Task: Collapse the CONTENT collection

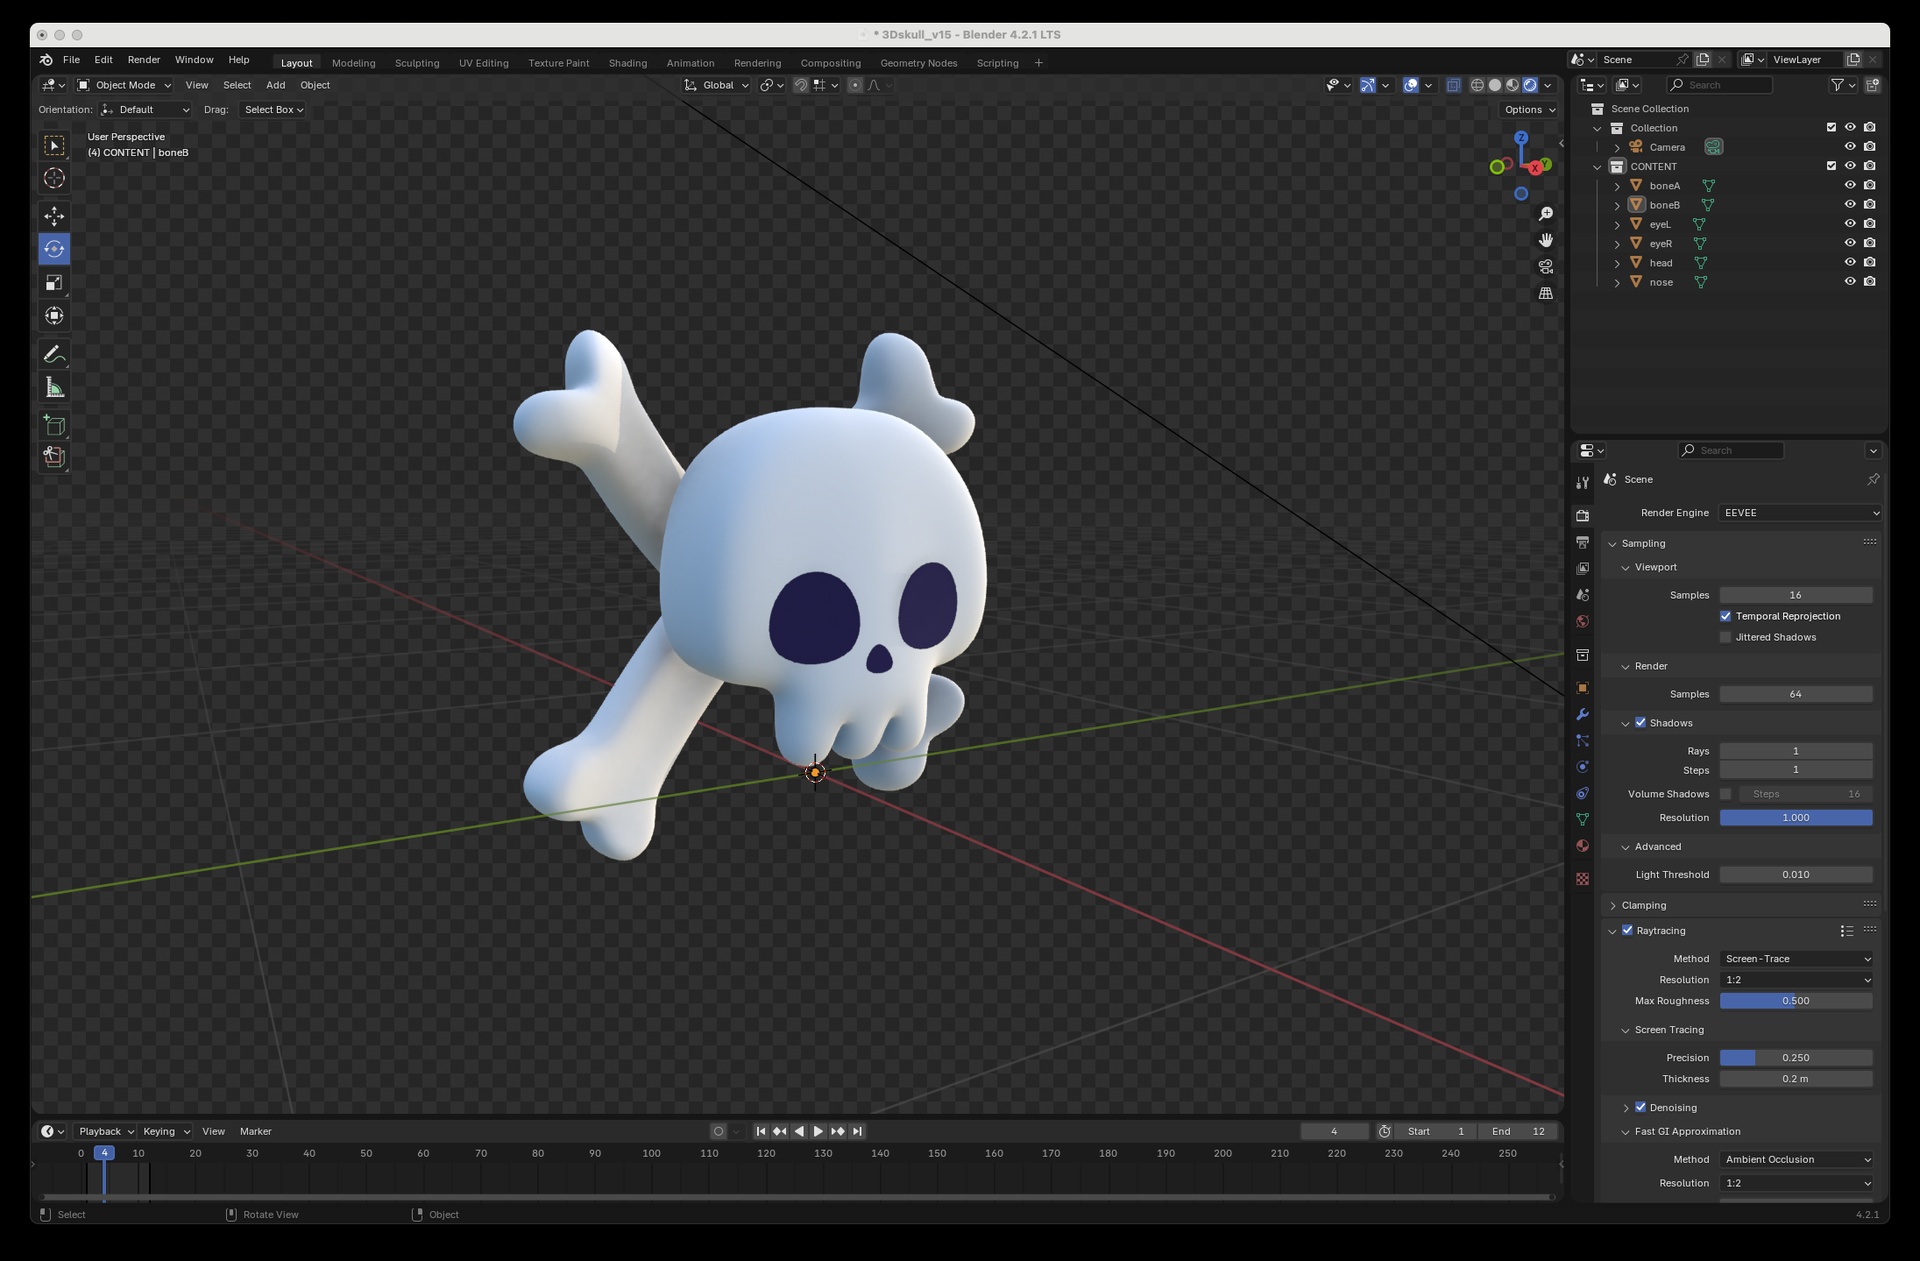Action: tap(1597, 167)
